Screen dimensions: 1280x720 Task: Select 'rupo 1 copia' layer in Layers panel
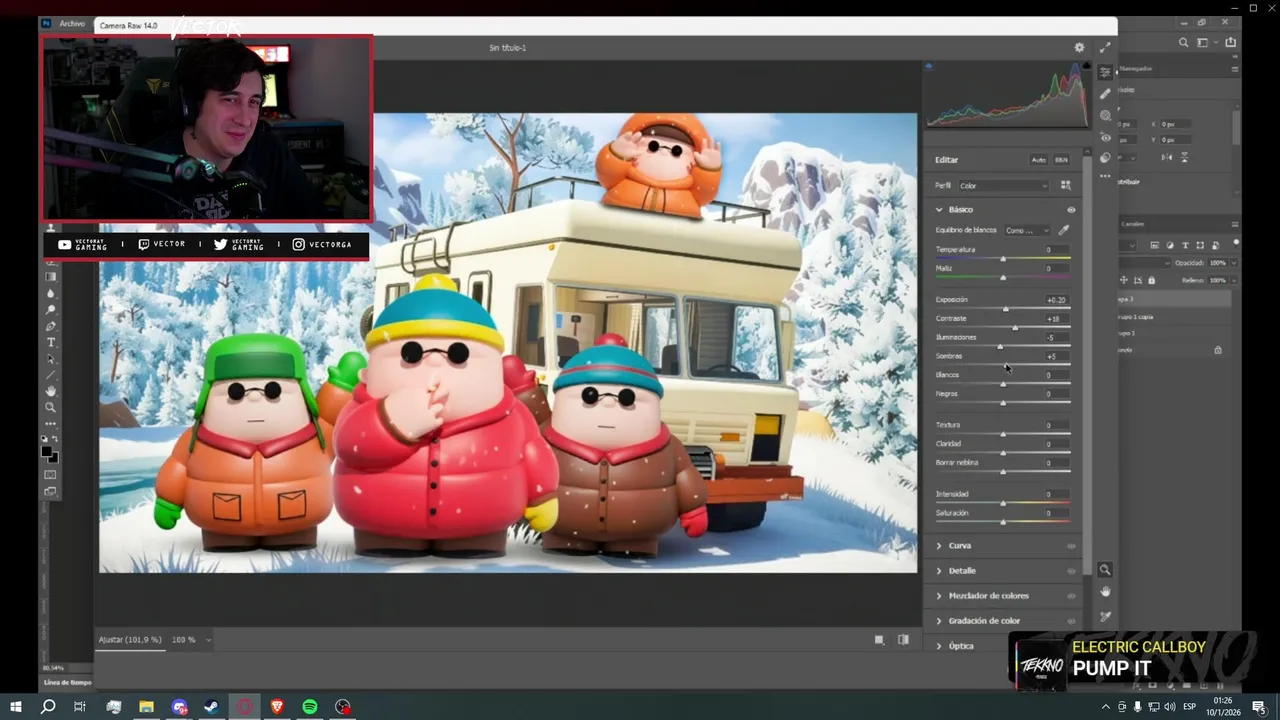pyautogui.click(x=1176, y=317)
